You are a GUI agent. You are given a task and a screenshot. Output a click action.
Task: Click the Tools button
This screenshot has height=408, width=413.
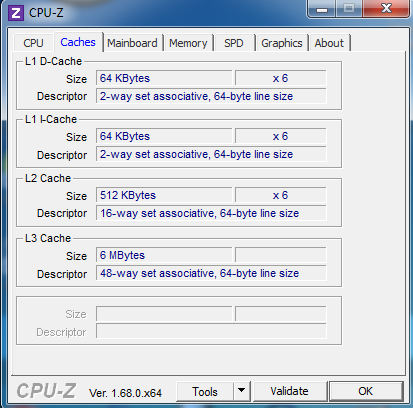coord(205,391)
